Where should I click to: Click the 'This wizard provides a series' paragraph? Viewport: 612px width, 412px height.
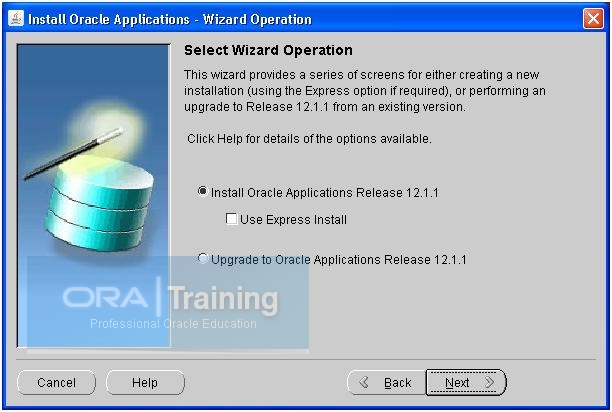click(x=365, y=91)
